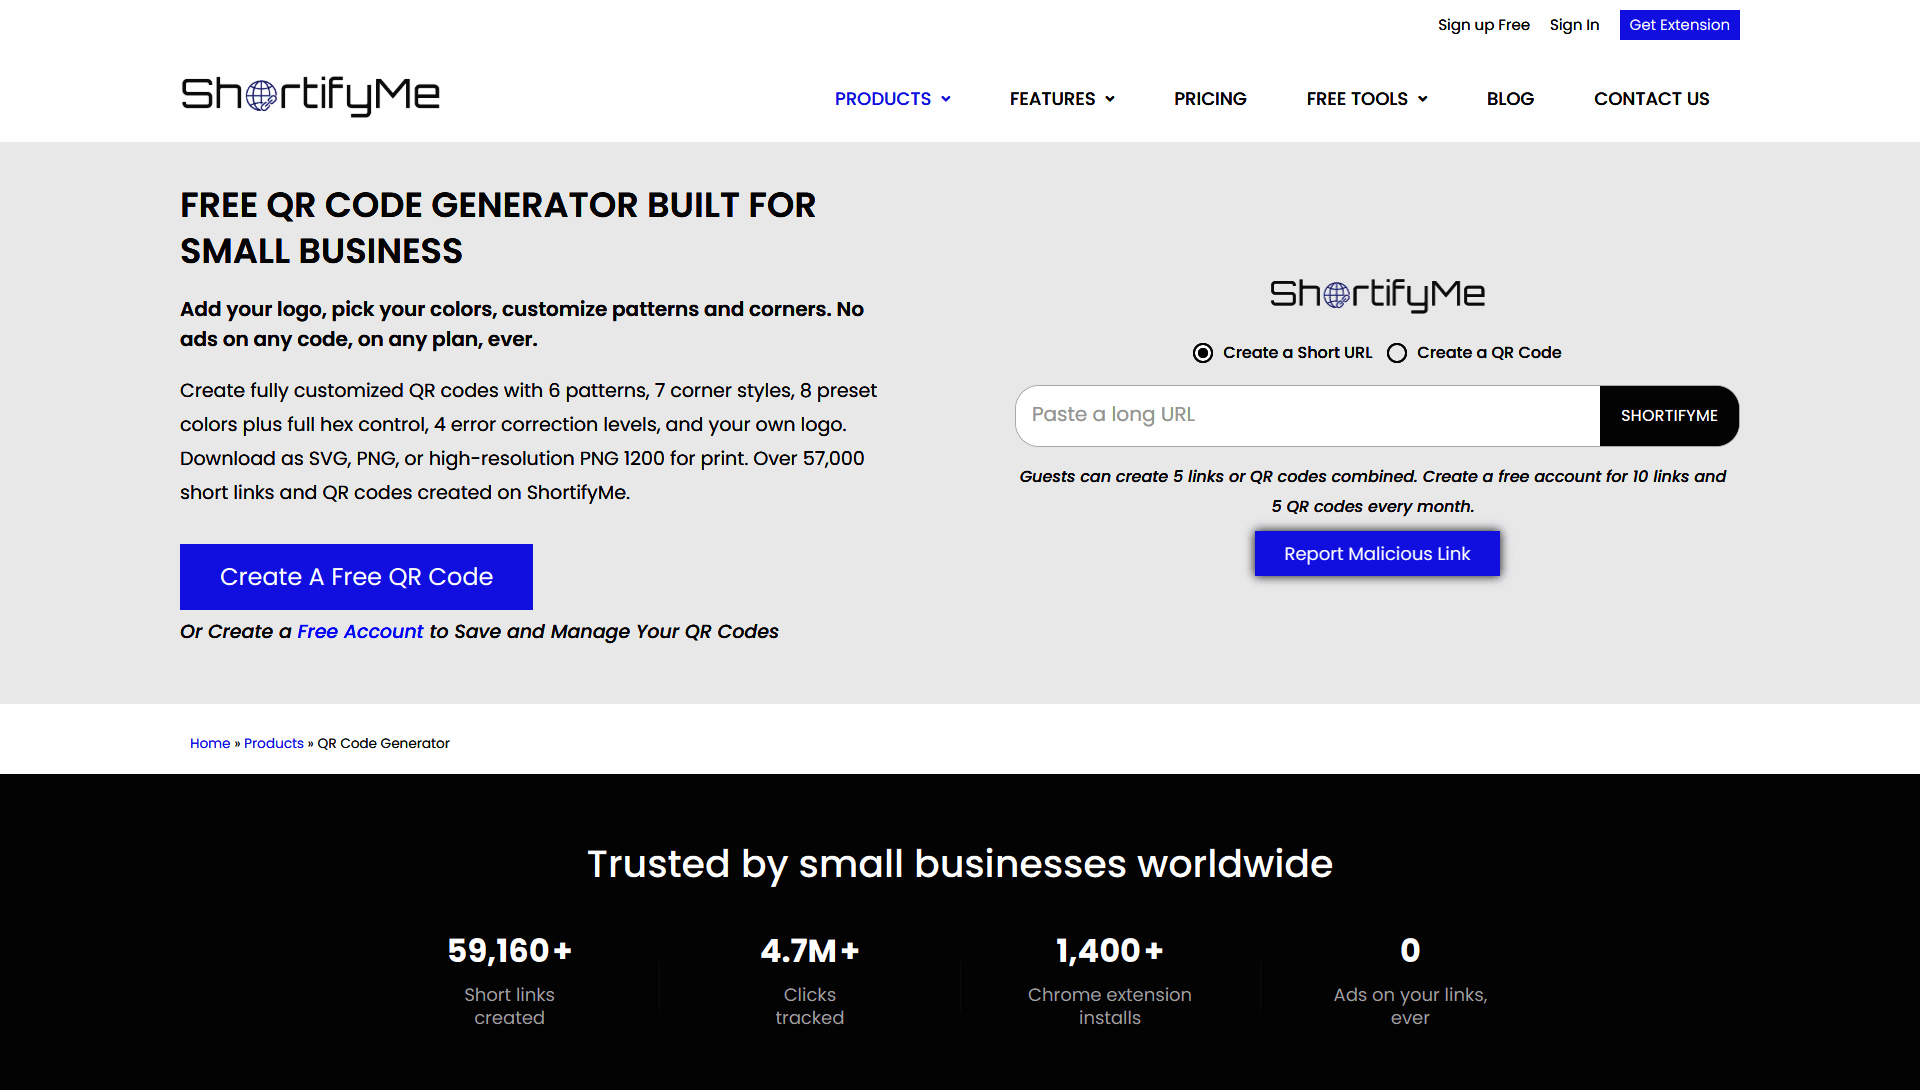This screenshot has height=1090, width=1920.
Task: Open the Free Account link
Action: (x=360, y=632)
